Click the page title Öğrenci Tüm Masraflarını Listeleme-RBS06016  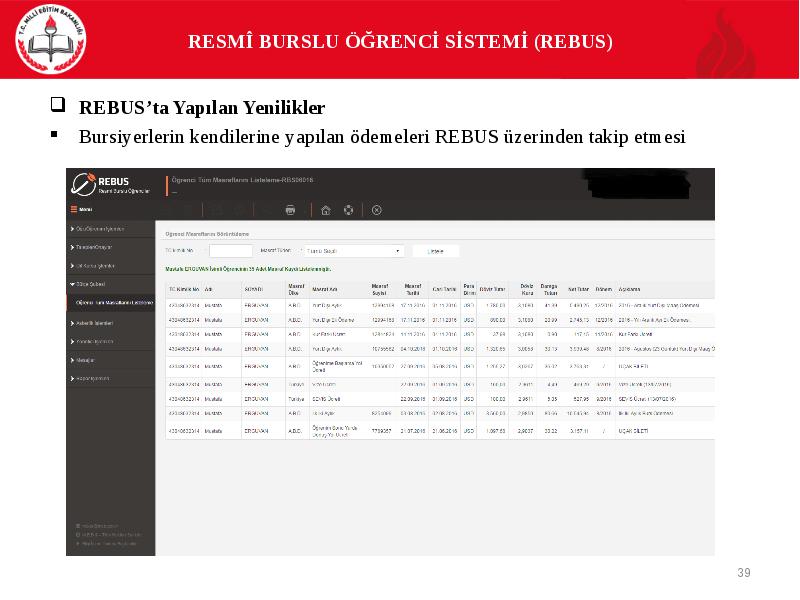(x=242, y=180)
